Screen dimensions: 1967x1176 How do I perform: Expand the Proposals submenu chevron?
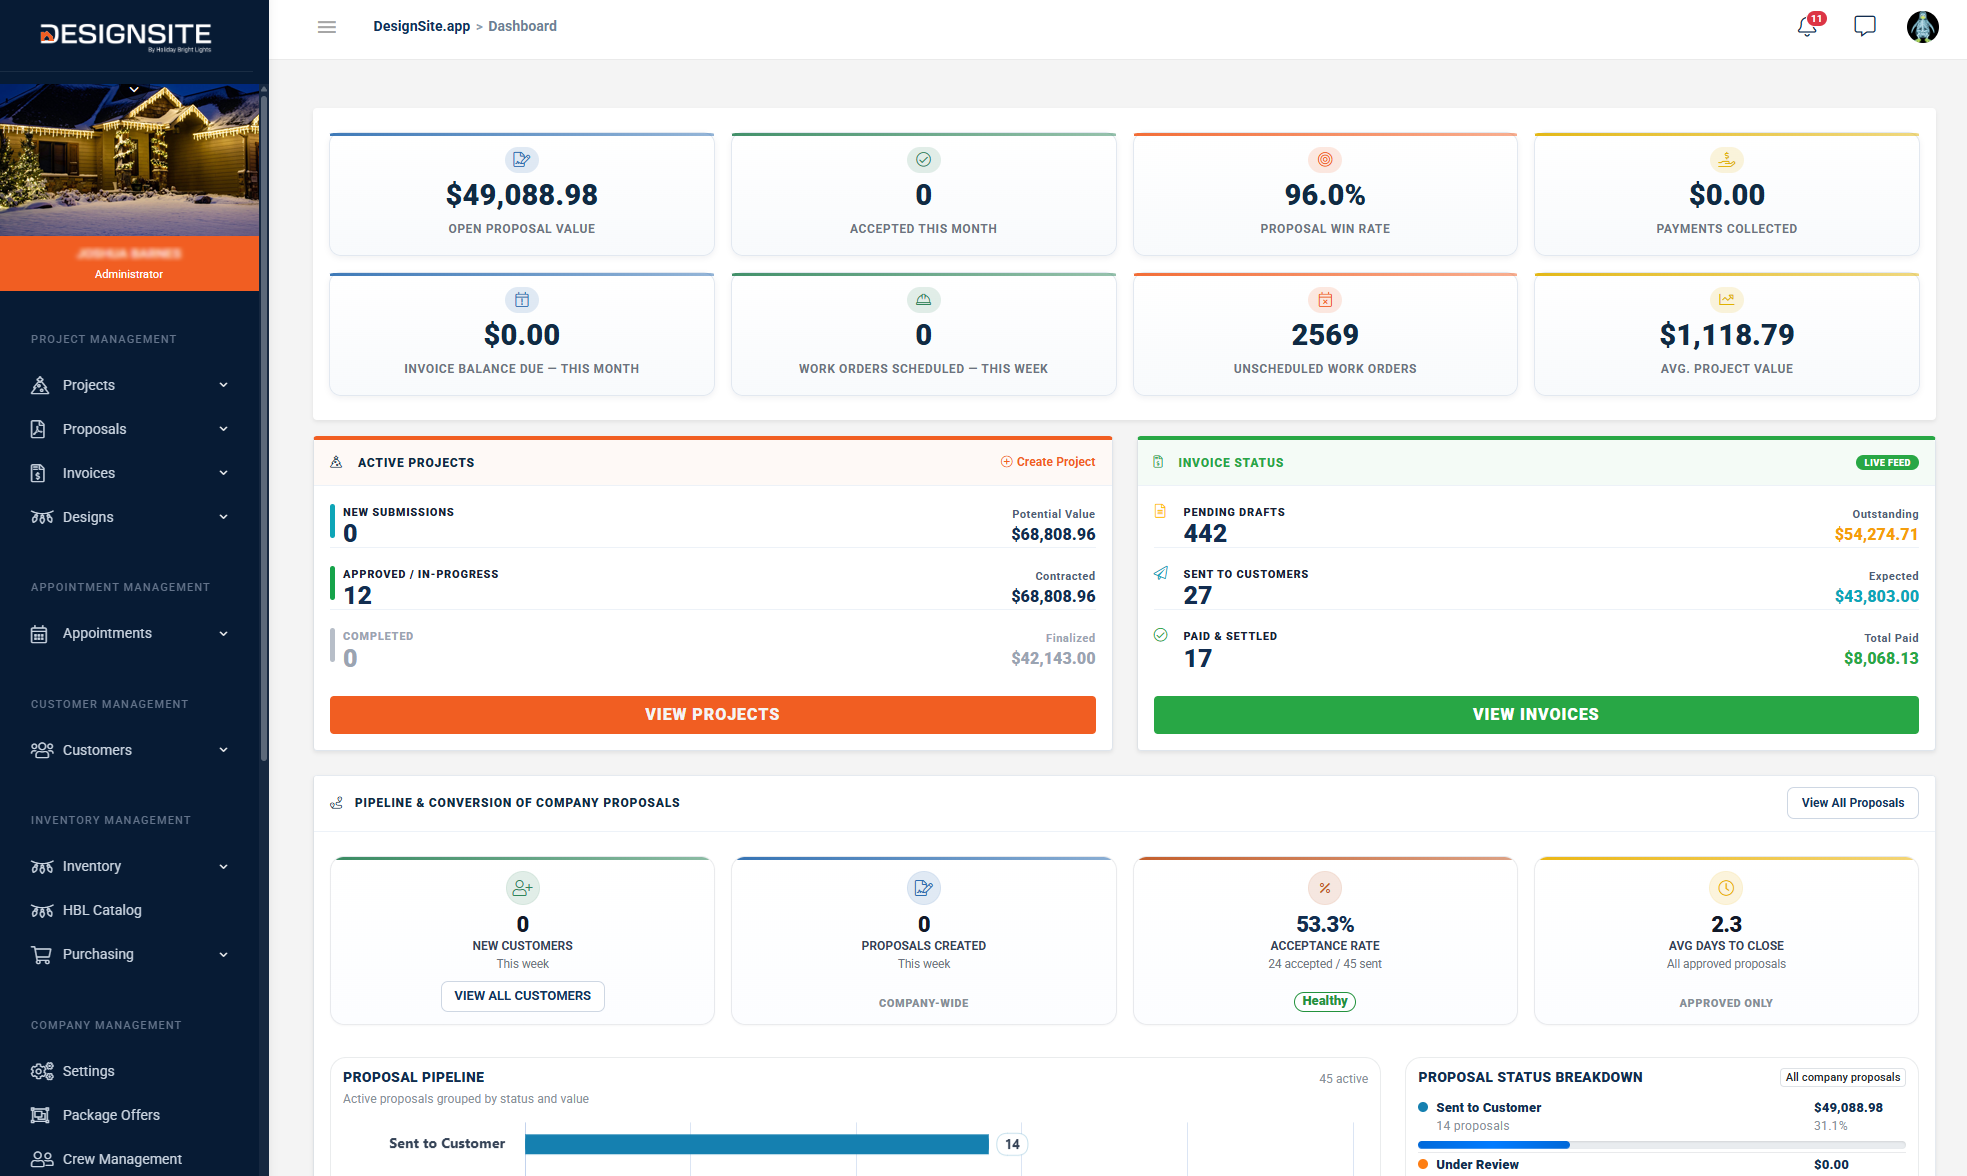coord(224,429)
